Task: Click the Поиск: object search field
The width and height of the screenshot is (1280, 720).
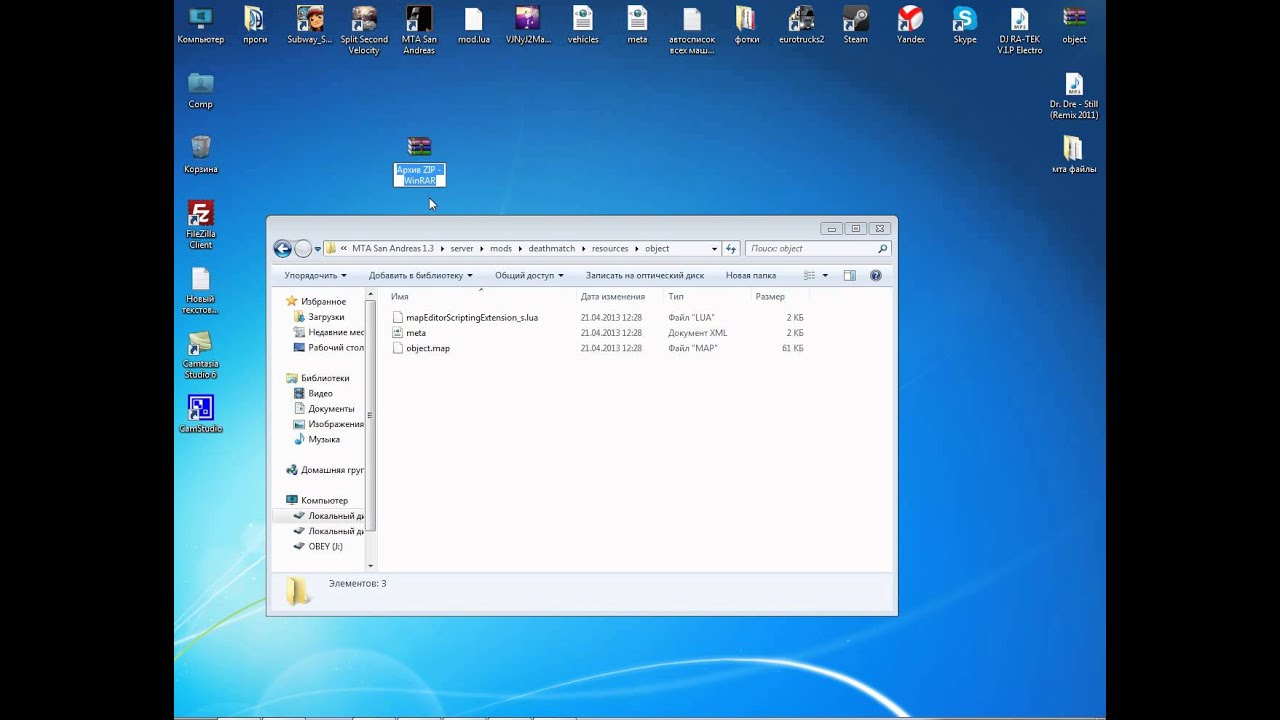Action: point(819,249)
